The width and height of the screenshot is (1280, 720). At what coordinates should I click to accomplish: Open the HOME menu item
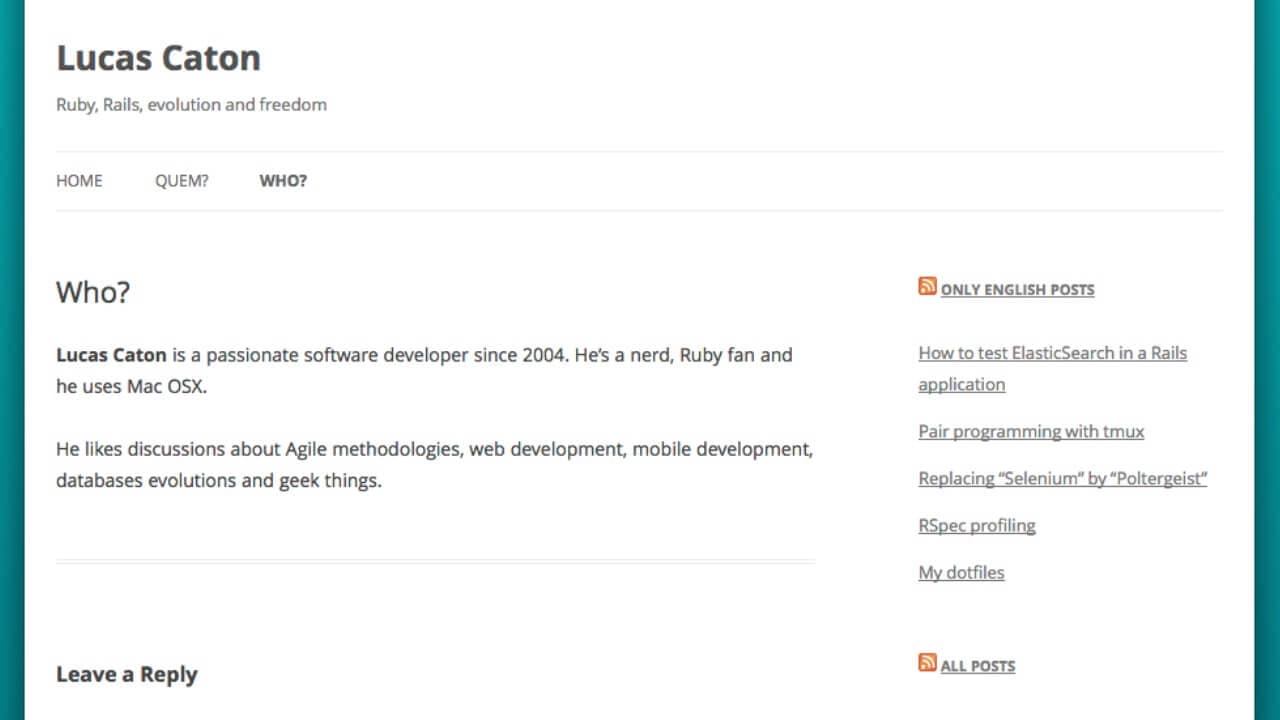click(x=79, y=181)
